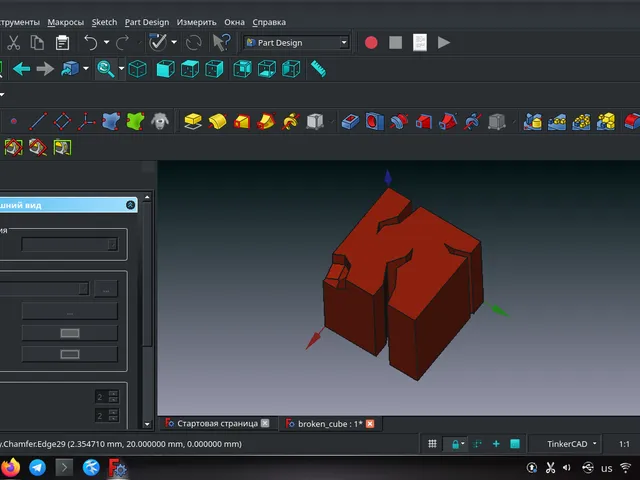This screenshot has width=640, height=480.
Task: Create datum line tool
Action: [38, 121]
